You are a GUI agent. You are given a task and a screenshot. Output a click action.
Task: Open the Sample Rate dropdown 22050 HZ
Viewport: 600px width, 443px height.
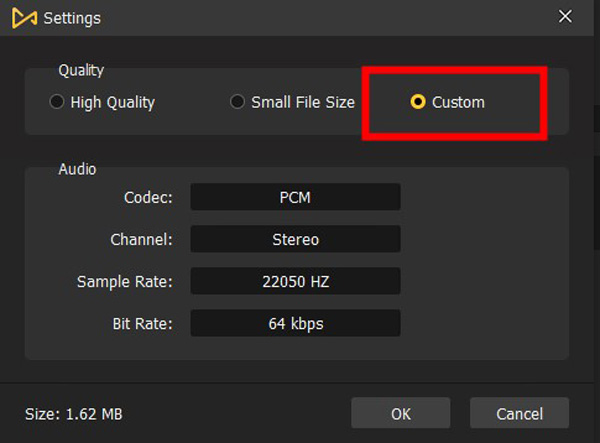tap(295, 281)
